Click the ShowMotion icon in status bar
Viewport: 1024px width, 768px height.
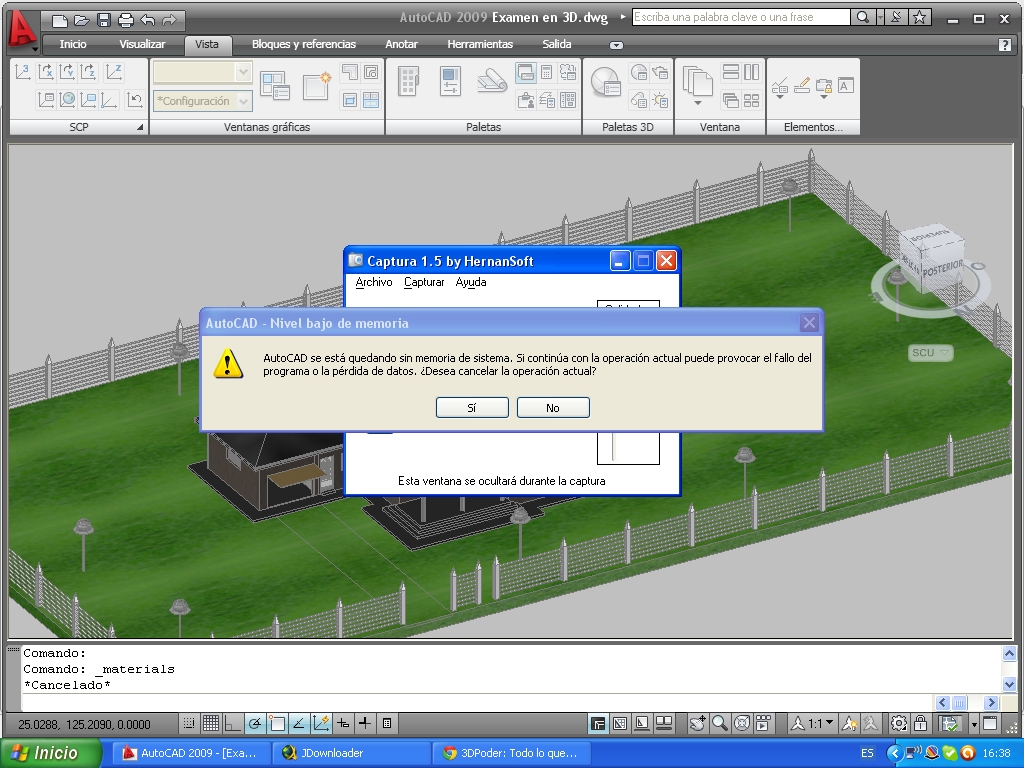point(763,723)
